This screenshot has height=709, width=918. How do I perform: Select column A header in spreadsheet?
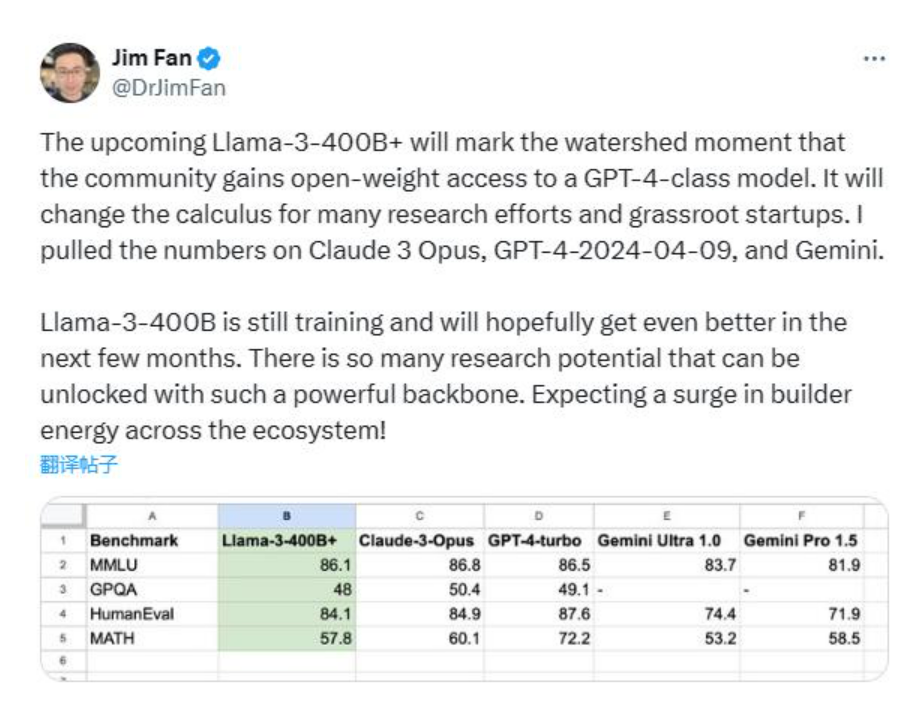152,516
